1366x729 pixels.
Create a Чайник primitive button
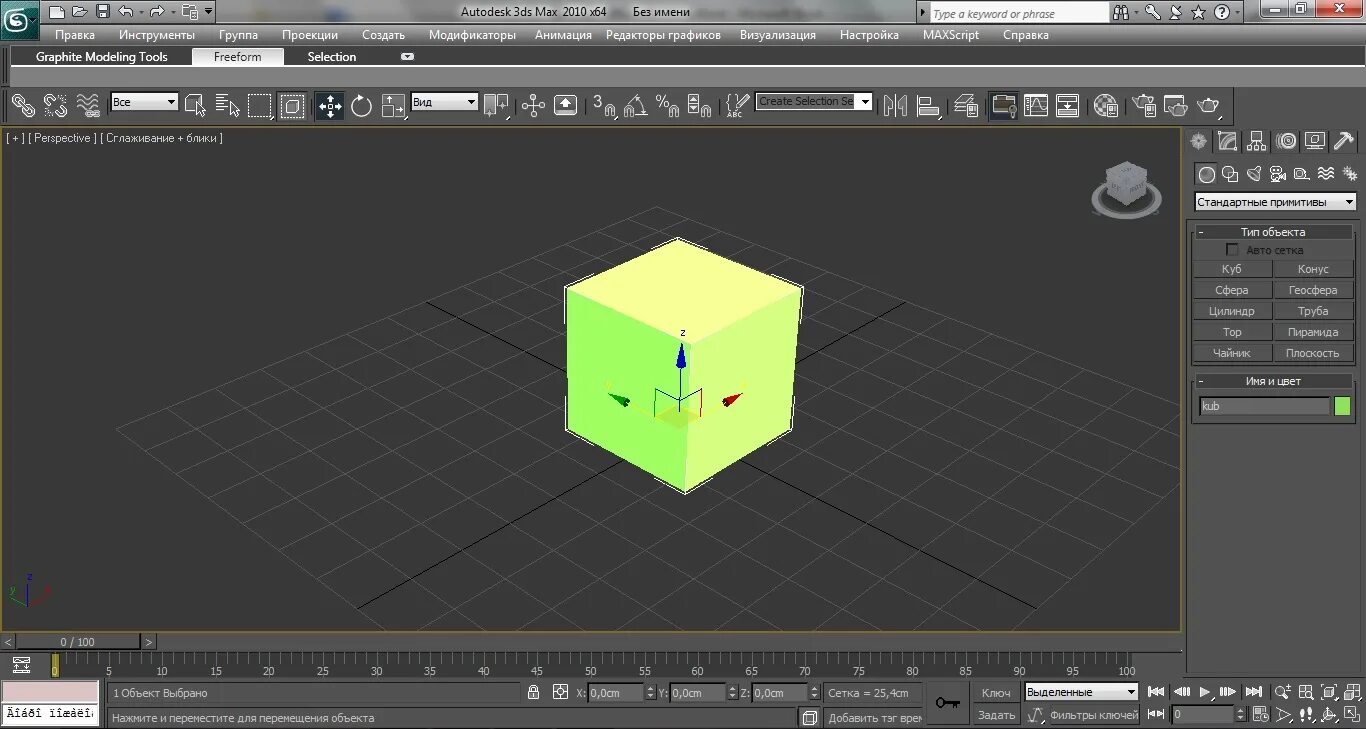click(x=1232, y=353)
